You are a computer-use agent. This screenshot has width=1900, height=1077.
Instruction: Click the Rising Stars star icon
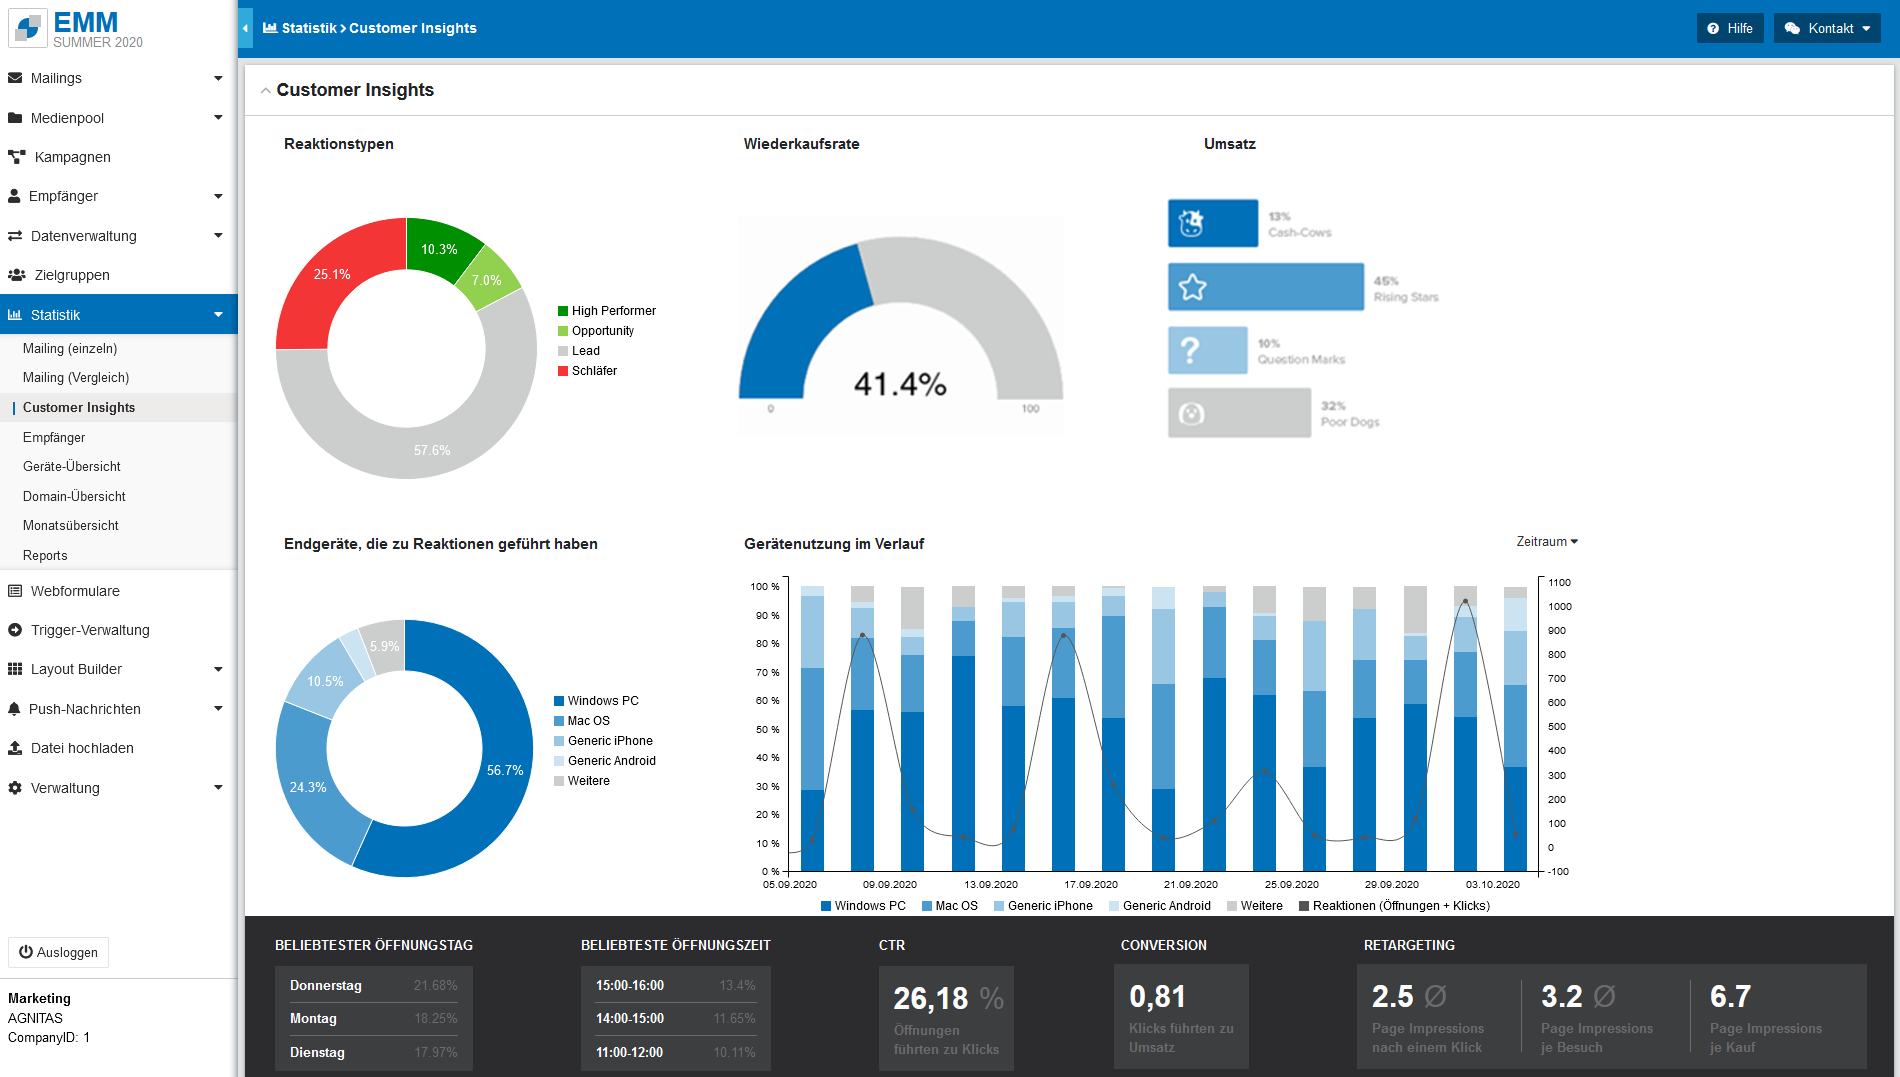[1192, 288]
